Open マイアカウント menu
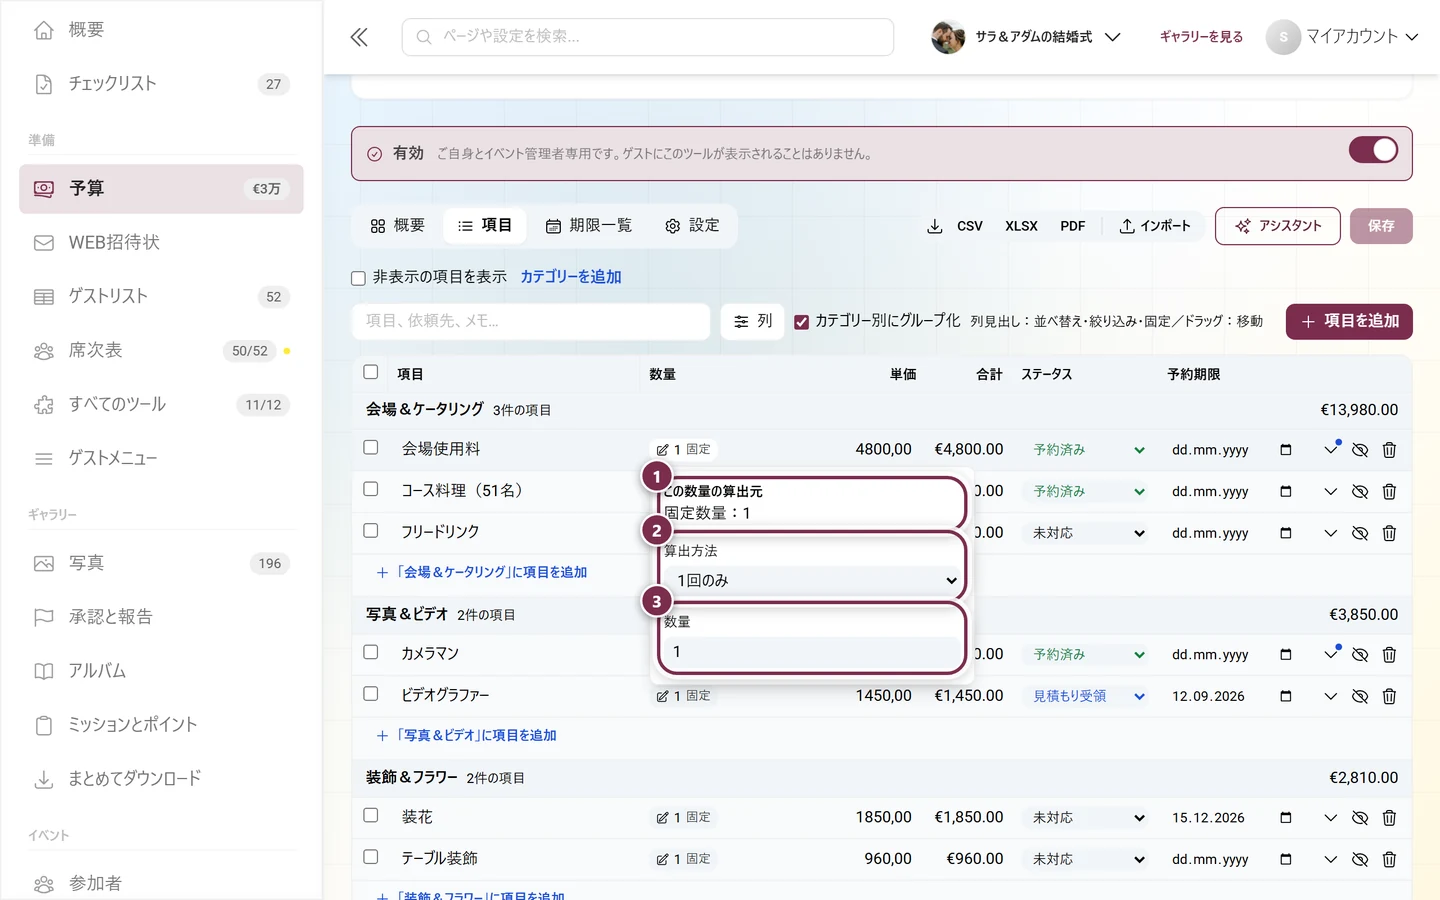This screenshot has height=900, width=1440. point(1342,37)
